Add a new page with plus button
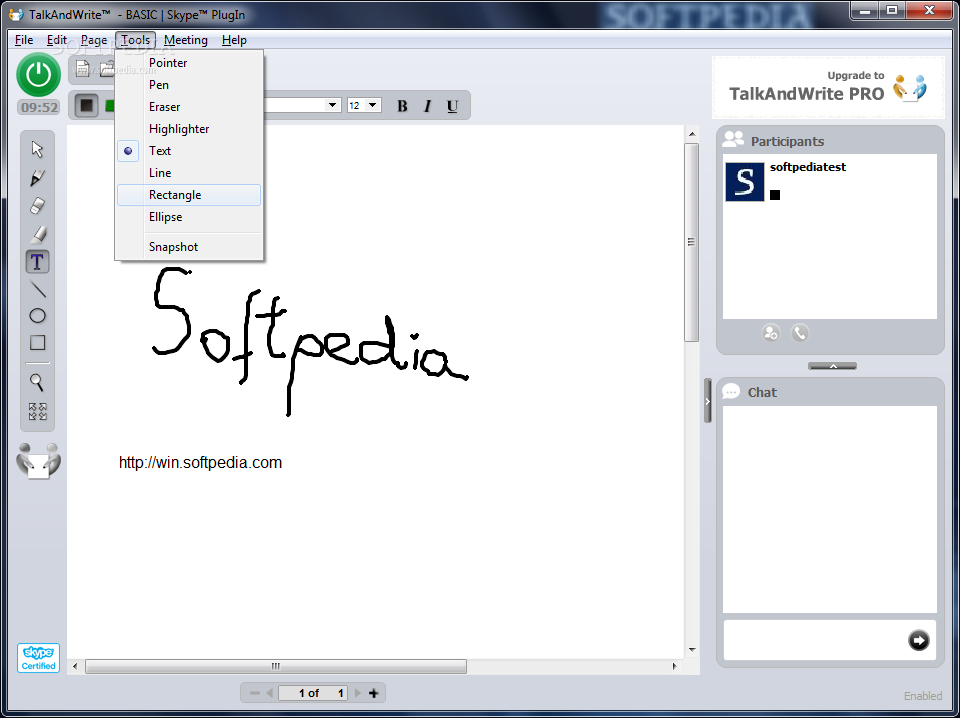The image size is (960, 718). pyautogui.click(x=373, y=693)
